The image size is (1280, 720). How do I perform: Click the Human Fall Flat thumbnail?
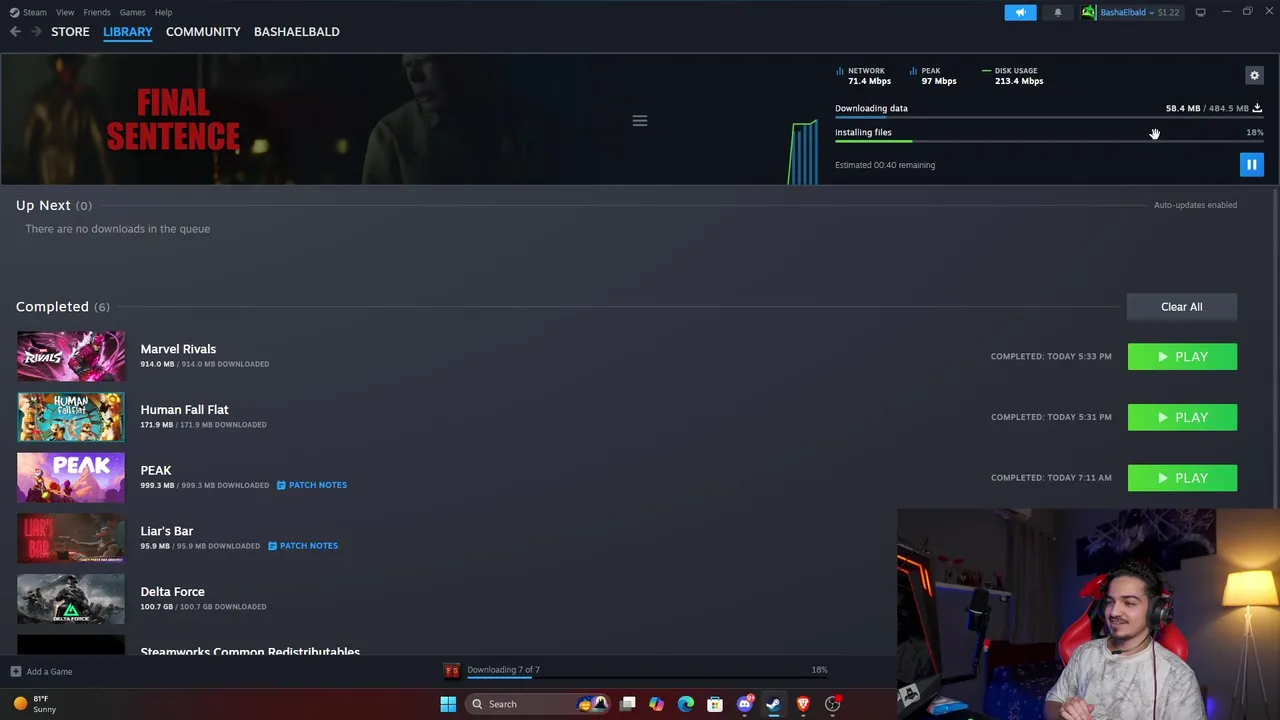[71, 417]
